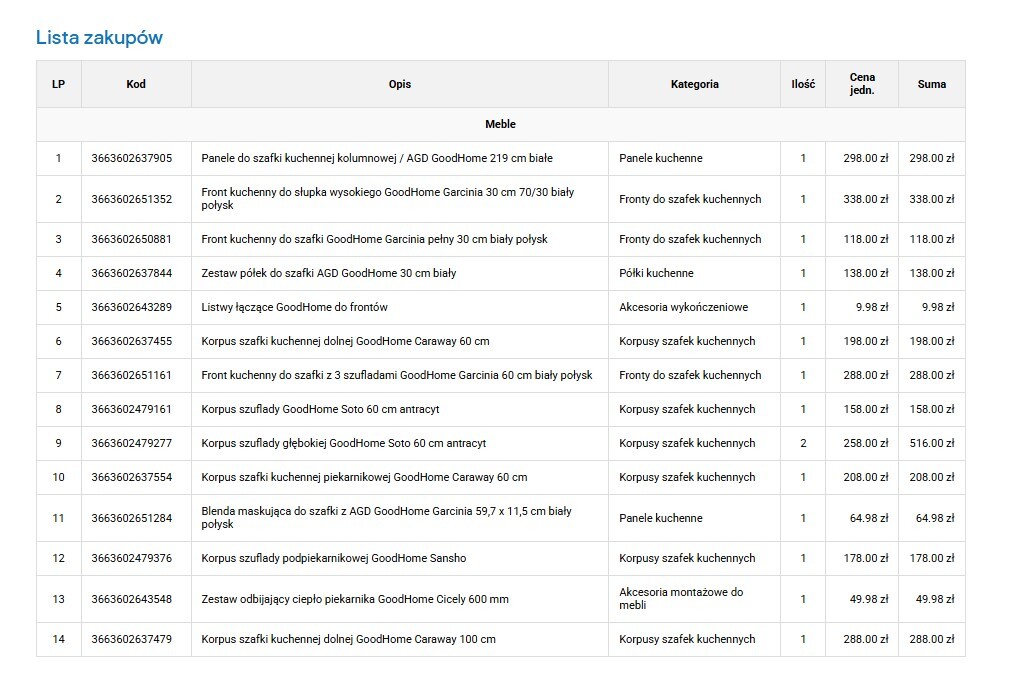This screenshot has width=1024, height=698.
Task: Click description "Listwy łączące GoodHome do frontów"
Action: coord(294,307)
